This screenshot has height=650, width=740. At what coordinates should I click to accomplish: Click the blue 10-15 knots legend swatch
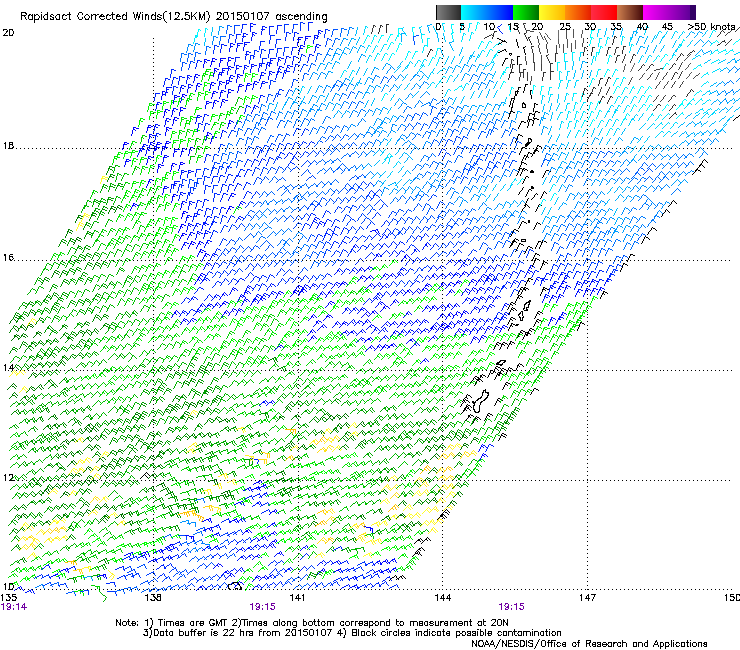coord(500,12)
